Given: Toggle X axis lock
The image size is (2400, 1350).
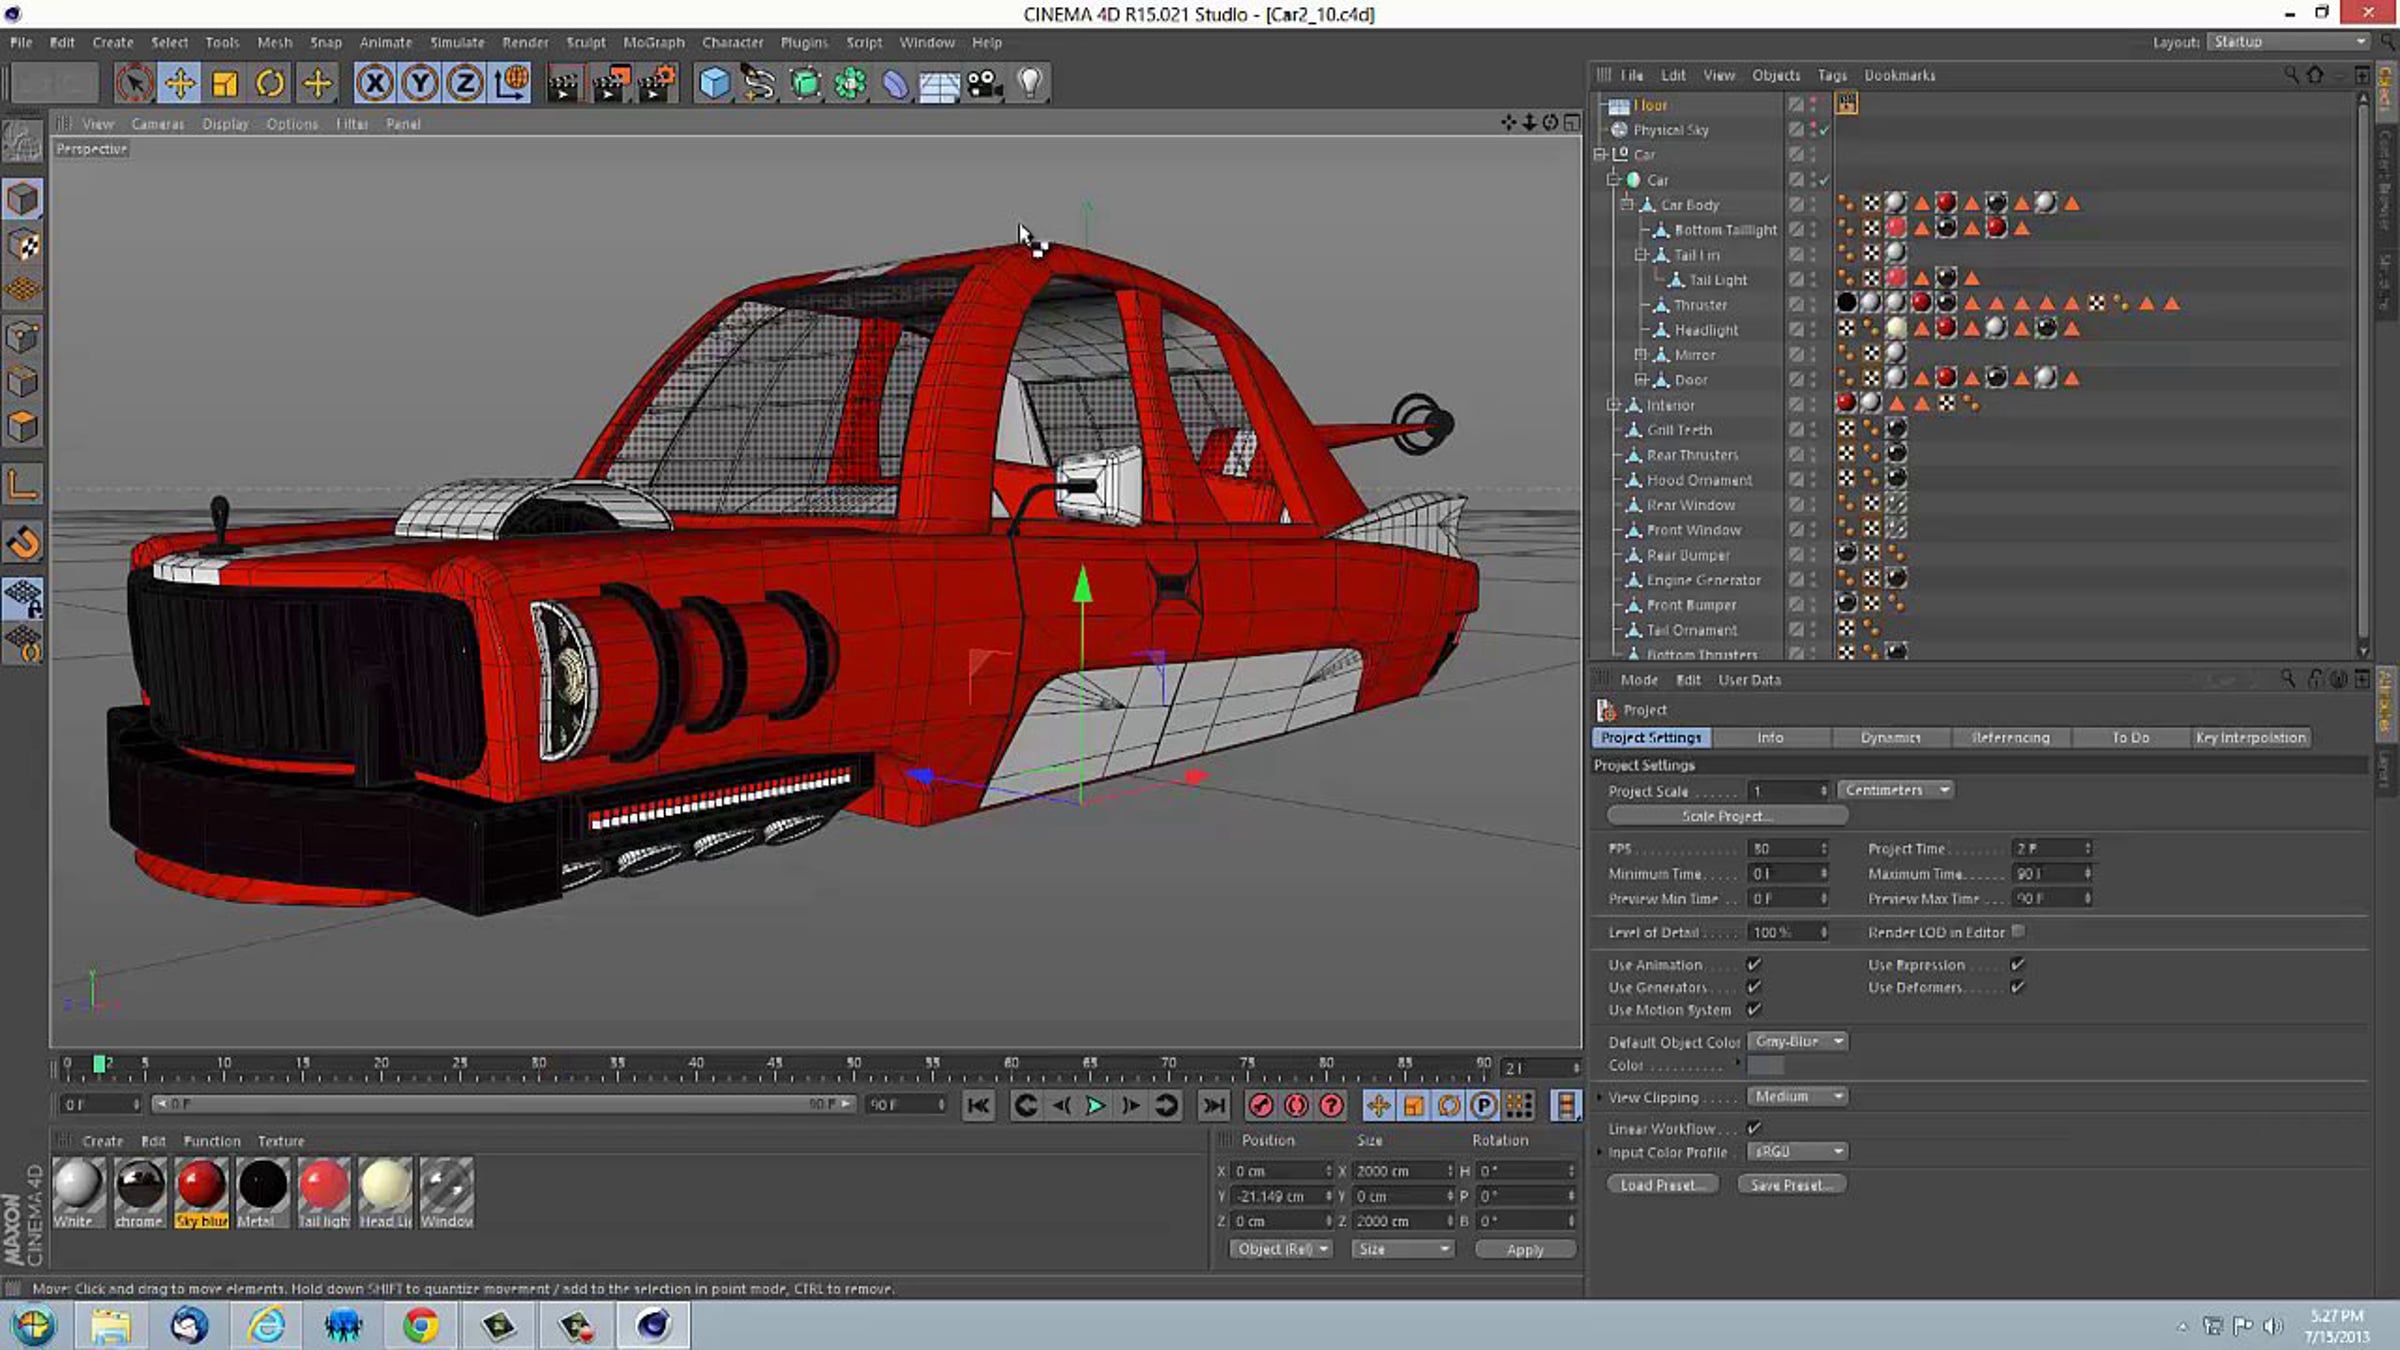Looking at the screenshot, I should click(375, 83).
